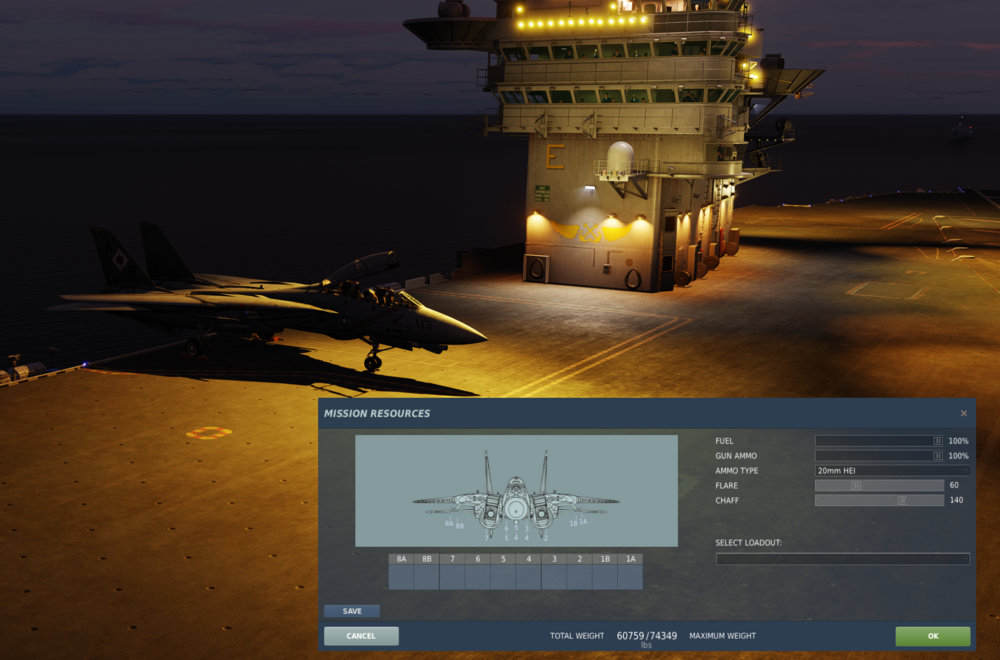Adjust the FLARE slider grip
This screenshot has height=660, width=1000.
click(856, 485)
